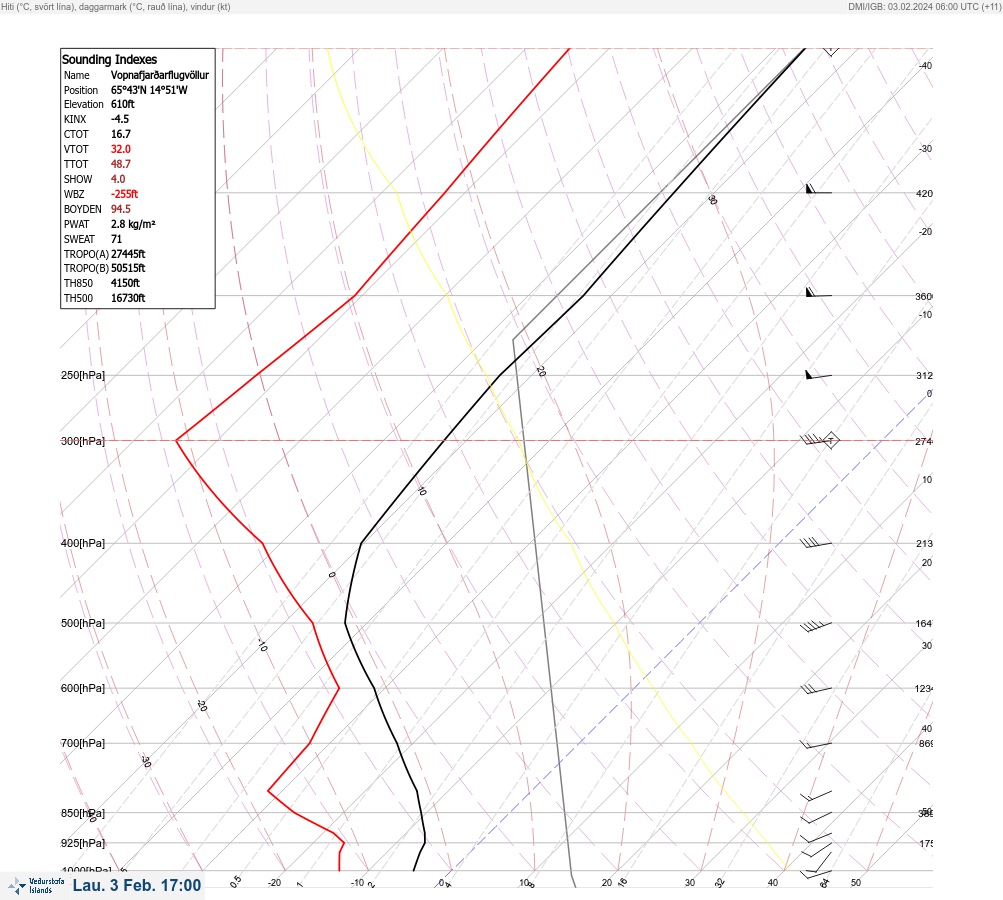Select the elevation value 610ft
The width and height of the screenshot is (1003, 900).
pyautogui.click(x=123, y=104)
